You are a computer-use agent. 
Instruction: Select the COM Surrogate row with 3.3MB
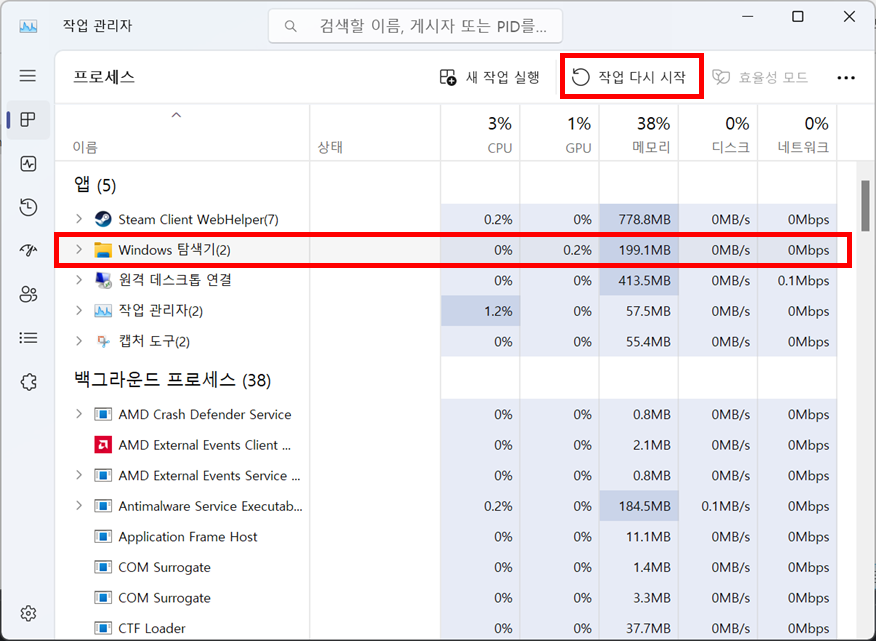[446, 597]
